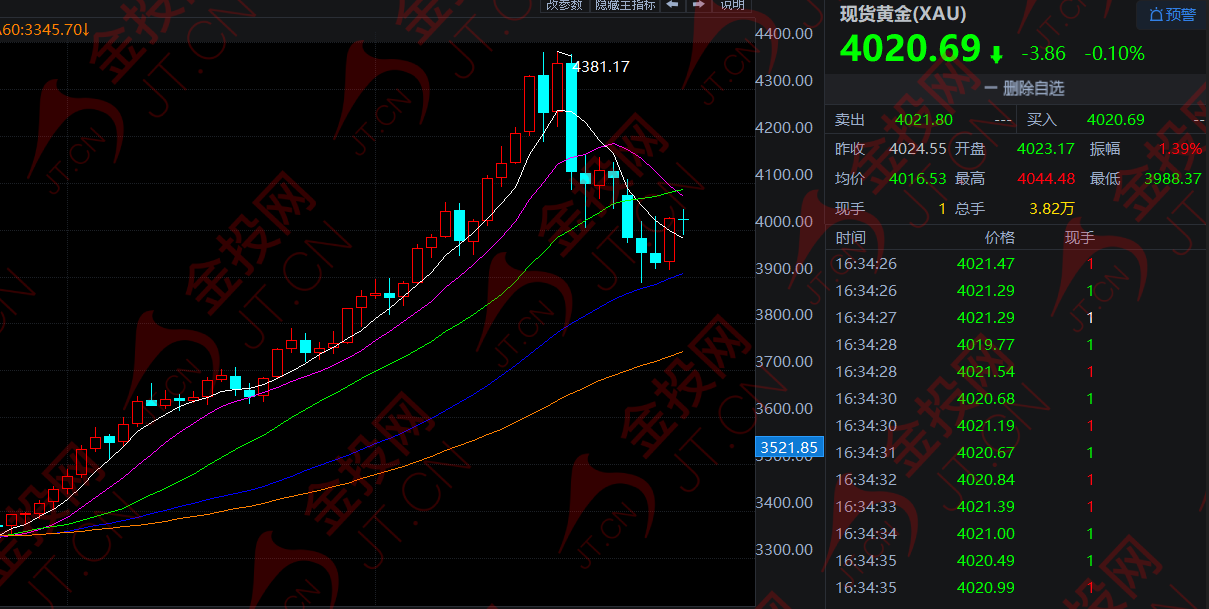Select the 16:34:28 trade at 4019.77
This screenshot has width=1209, height=609.
[x=985, y=345]
